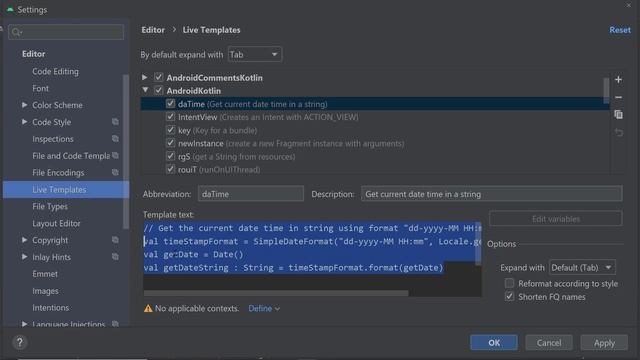The image size is (640, 360).
Task: Select Live Templates in the sidebar
Action: coord(65,189)
